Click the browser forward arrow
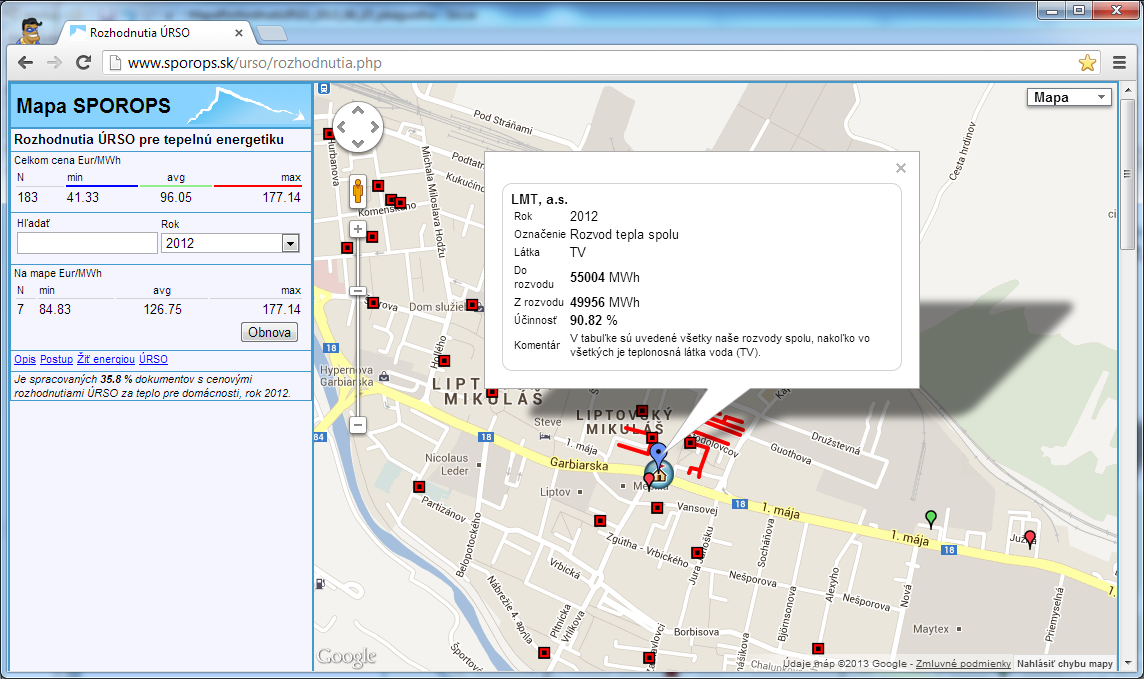Screen dimensions: 1144x679 [x=54, y=63]
